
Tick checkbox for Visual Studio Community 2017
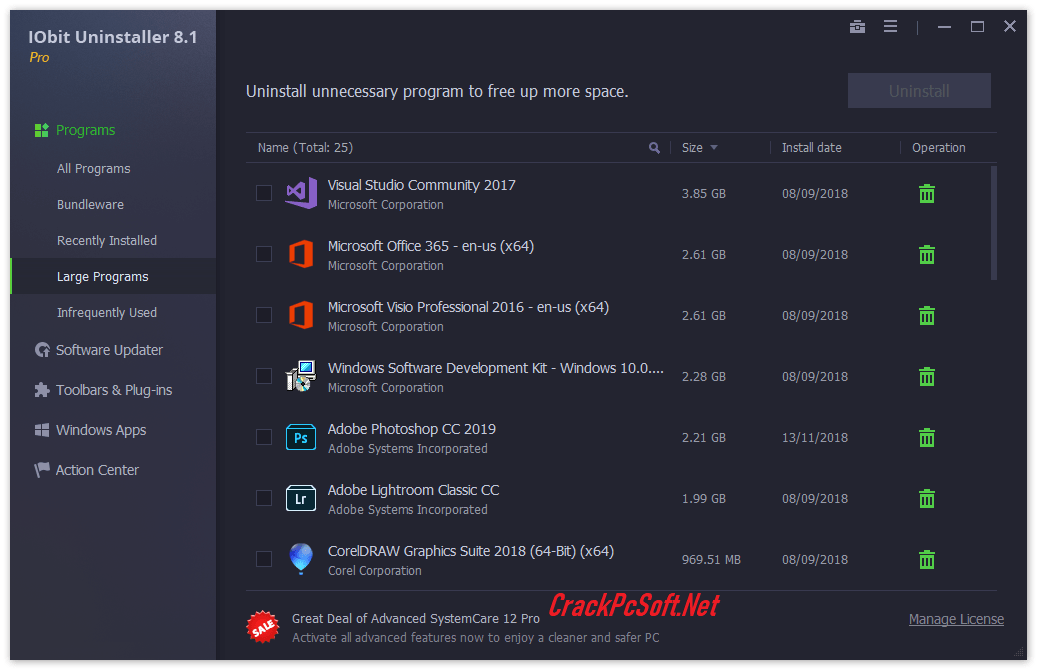pos(264,193)
